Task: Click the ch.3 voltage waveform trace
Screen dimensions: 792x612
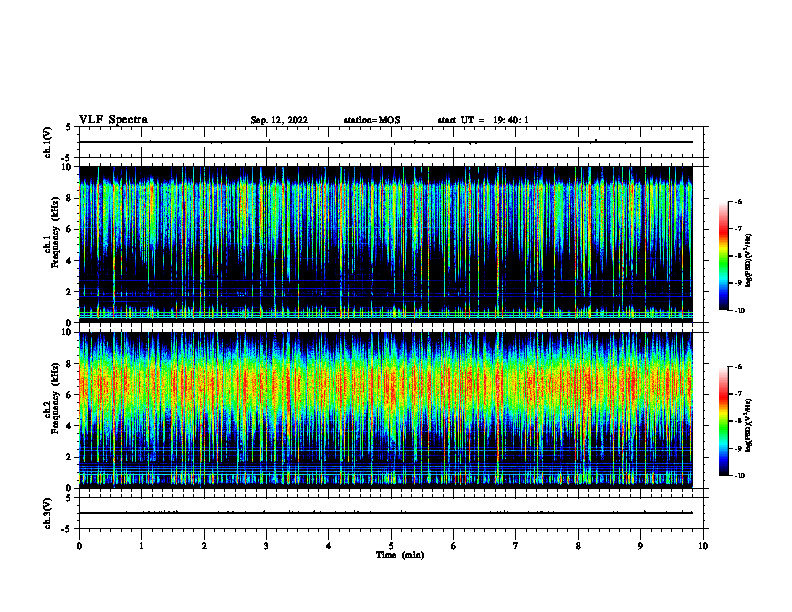Action: pos(385,513)
